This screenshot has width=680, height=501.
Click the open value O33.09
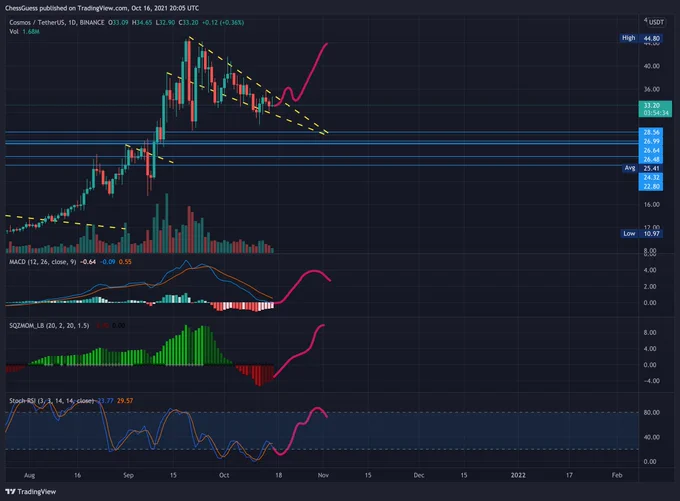118,22
